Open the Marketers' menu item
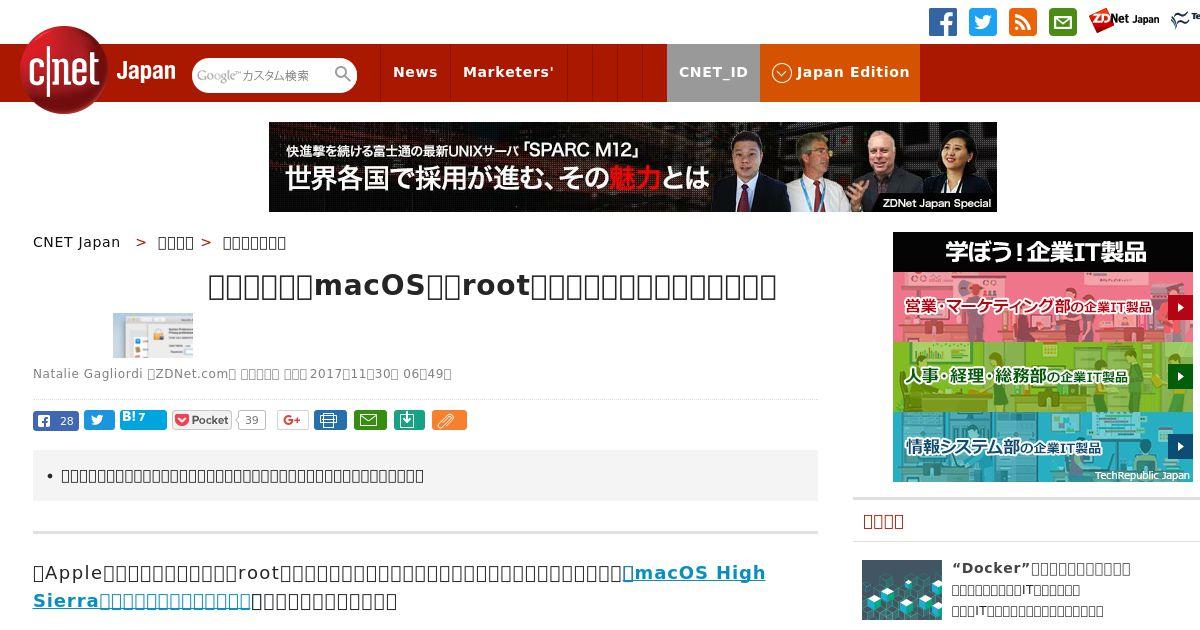 coord(508,72)
